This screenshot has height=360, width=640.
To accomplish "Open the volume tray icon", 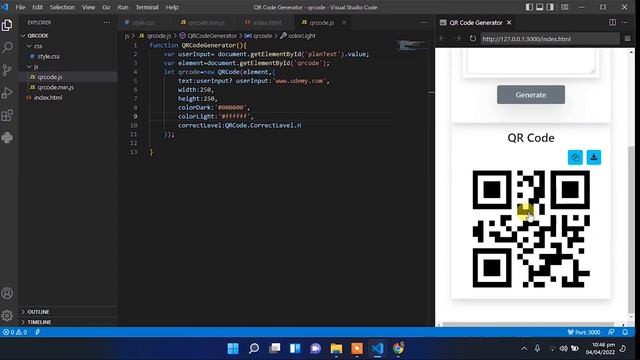I will tap(563, 348).
